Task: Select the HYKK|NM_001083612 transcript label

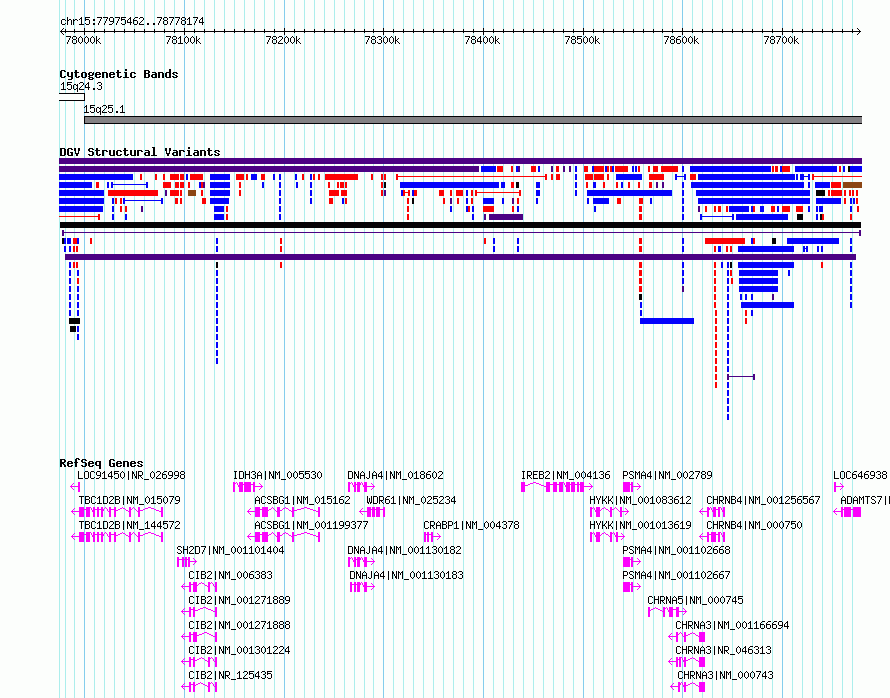Action: click(x=640, y=500)
